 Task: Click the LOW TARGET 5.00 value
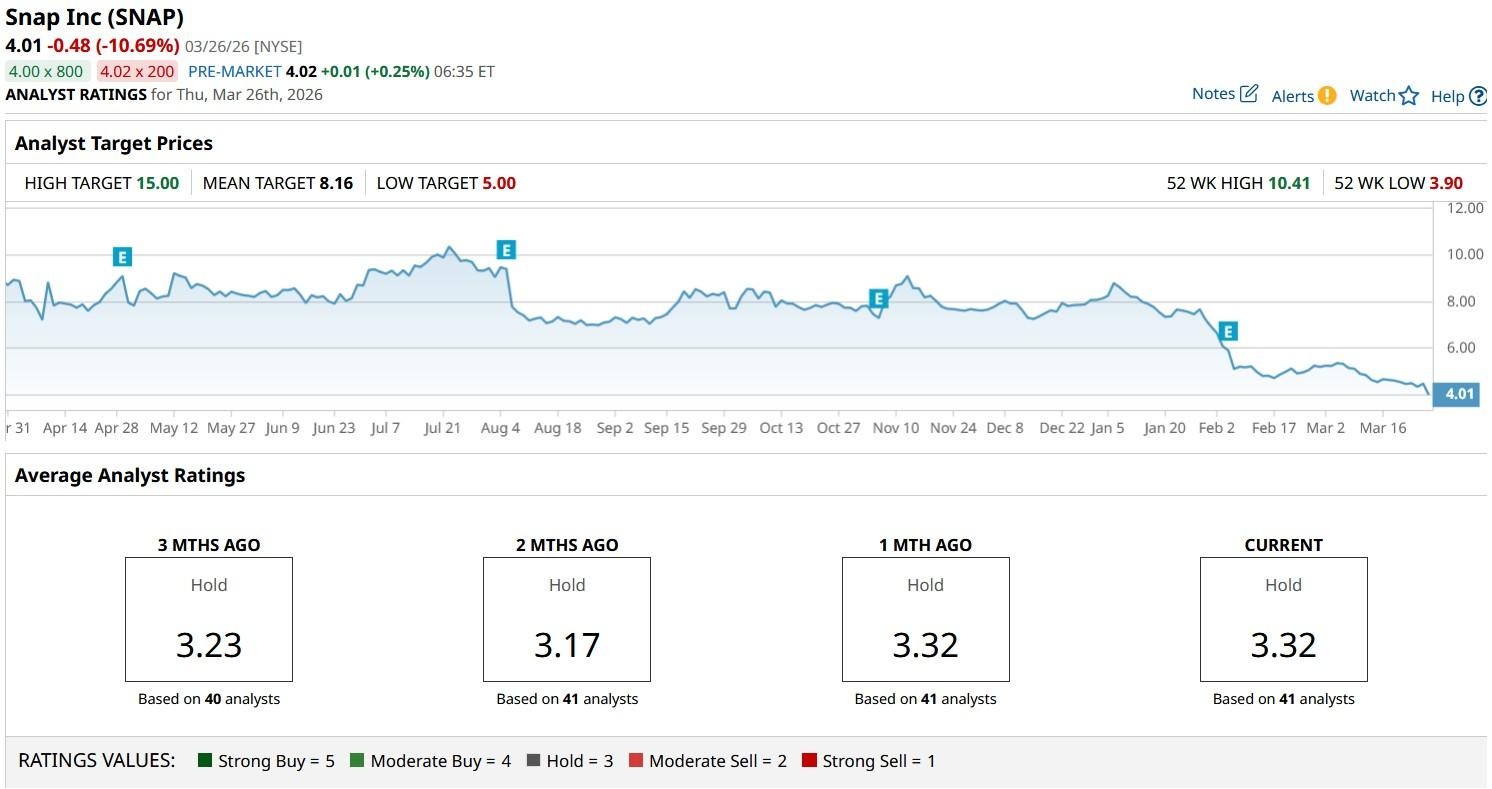[499, 183]
